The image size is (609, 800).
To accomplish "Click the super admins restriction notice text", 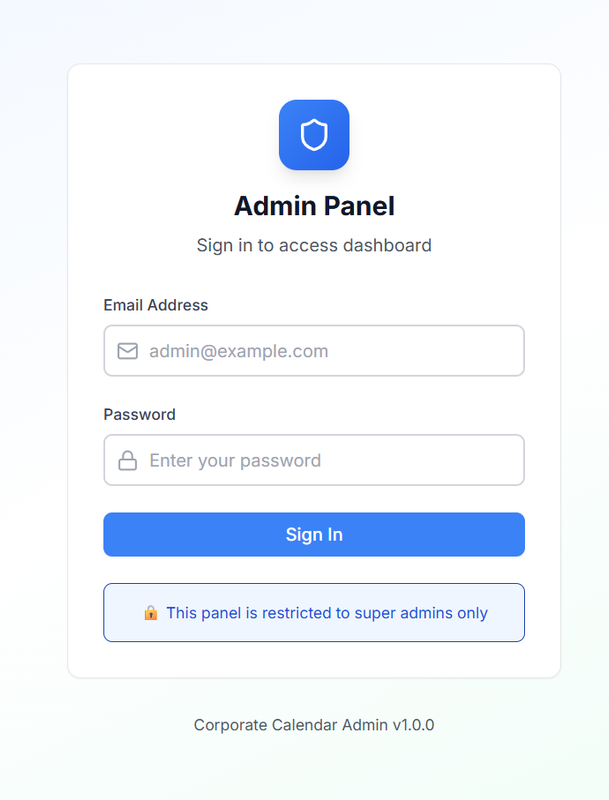I will [330, 612].
